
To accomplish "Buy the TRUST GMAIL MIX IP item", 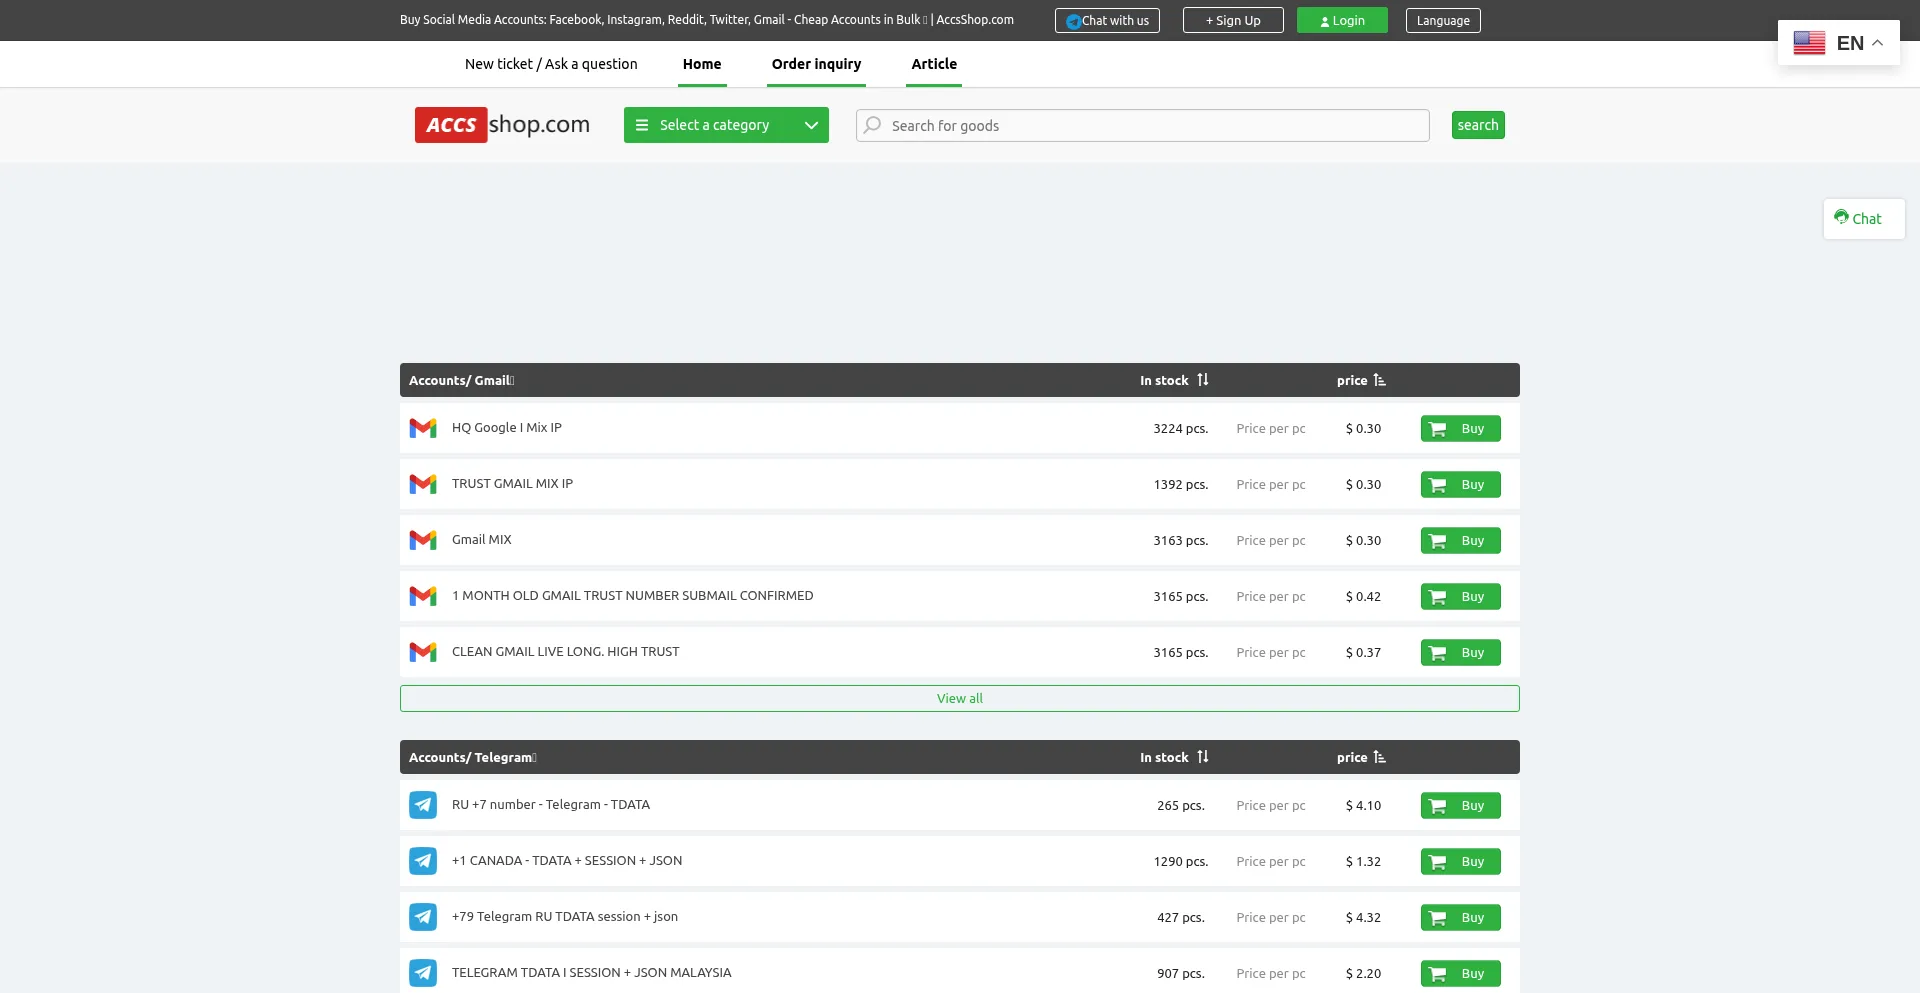I will [1460, 485].
